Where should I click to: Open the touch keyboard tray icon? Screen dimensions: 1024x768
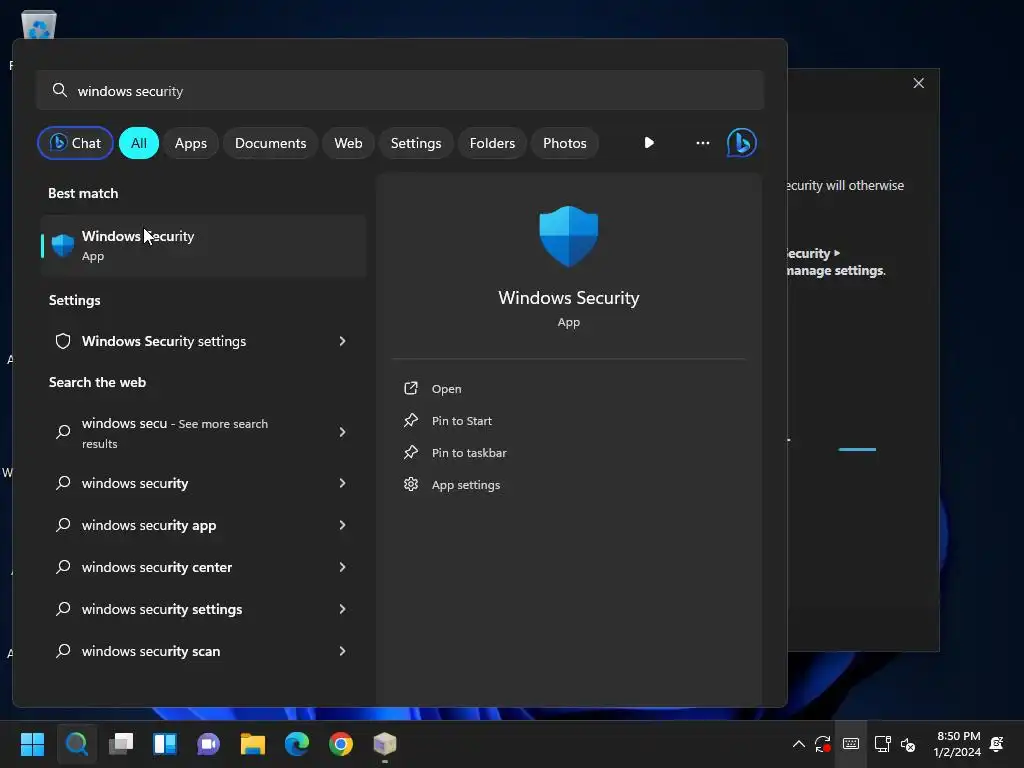[x=850, y=744]
